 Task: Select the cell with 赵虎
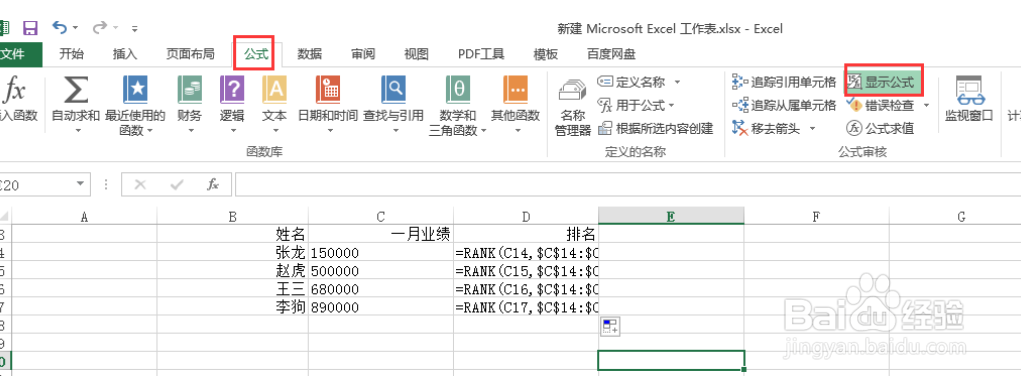point(232,271)
